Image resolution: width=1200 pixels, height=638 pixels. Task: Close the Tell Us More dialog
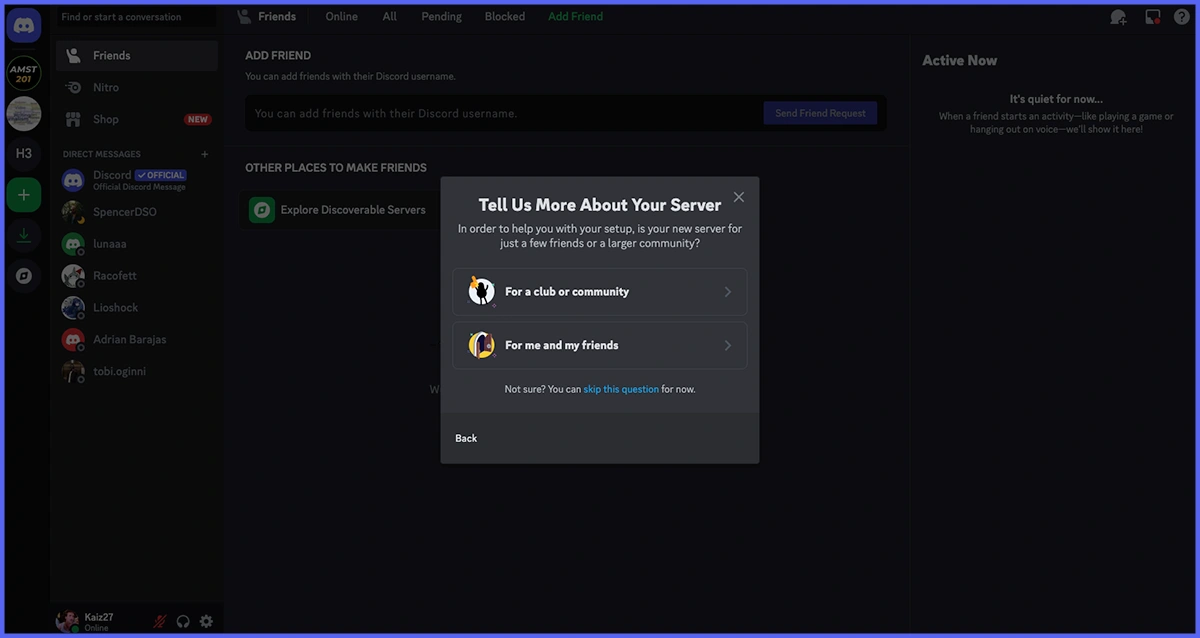click(x=738, y=197)
